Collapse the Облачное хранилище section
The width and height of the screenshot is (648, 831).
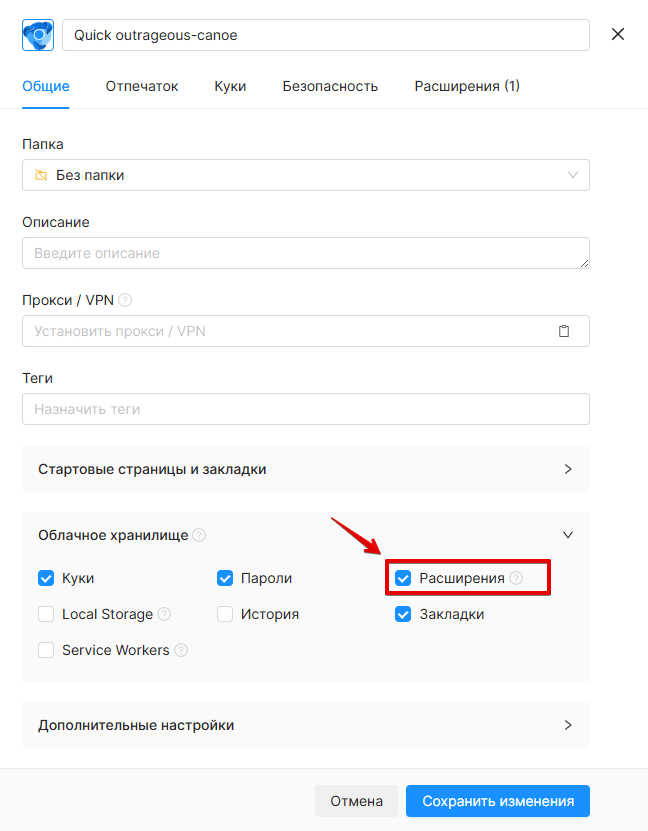tap(568, 535)
